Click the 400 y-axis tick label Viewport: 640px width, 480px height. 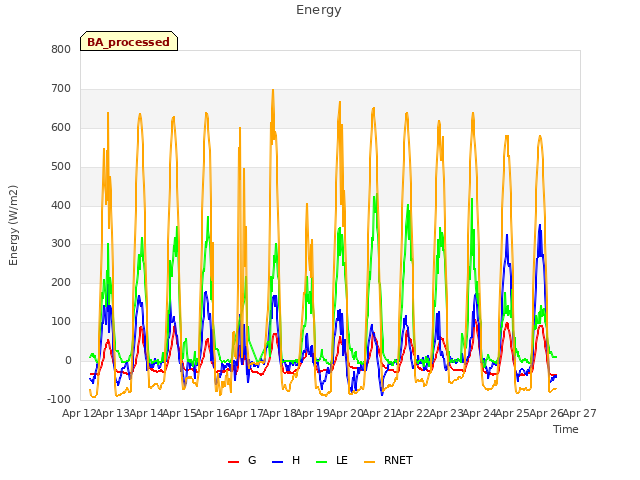point(61,205)
